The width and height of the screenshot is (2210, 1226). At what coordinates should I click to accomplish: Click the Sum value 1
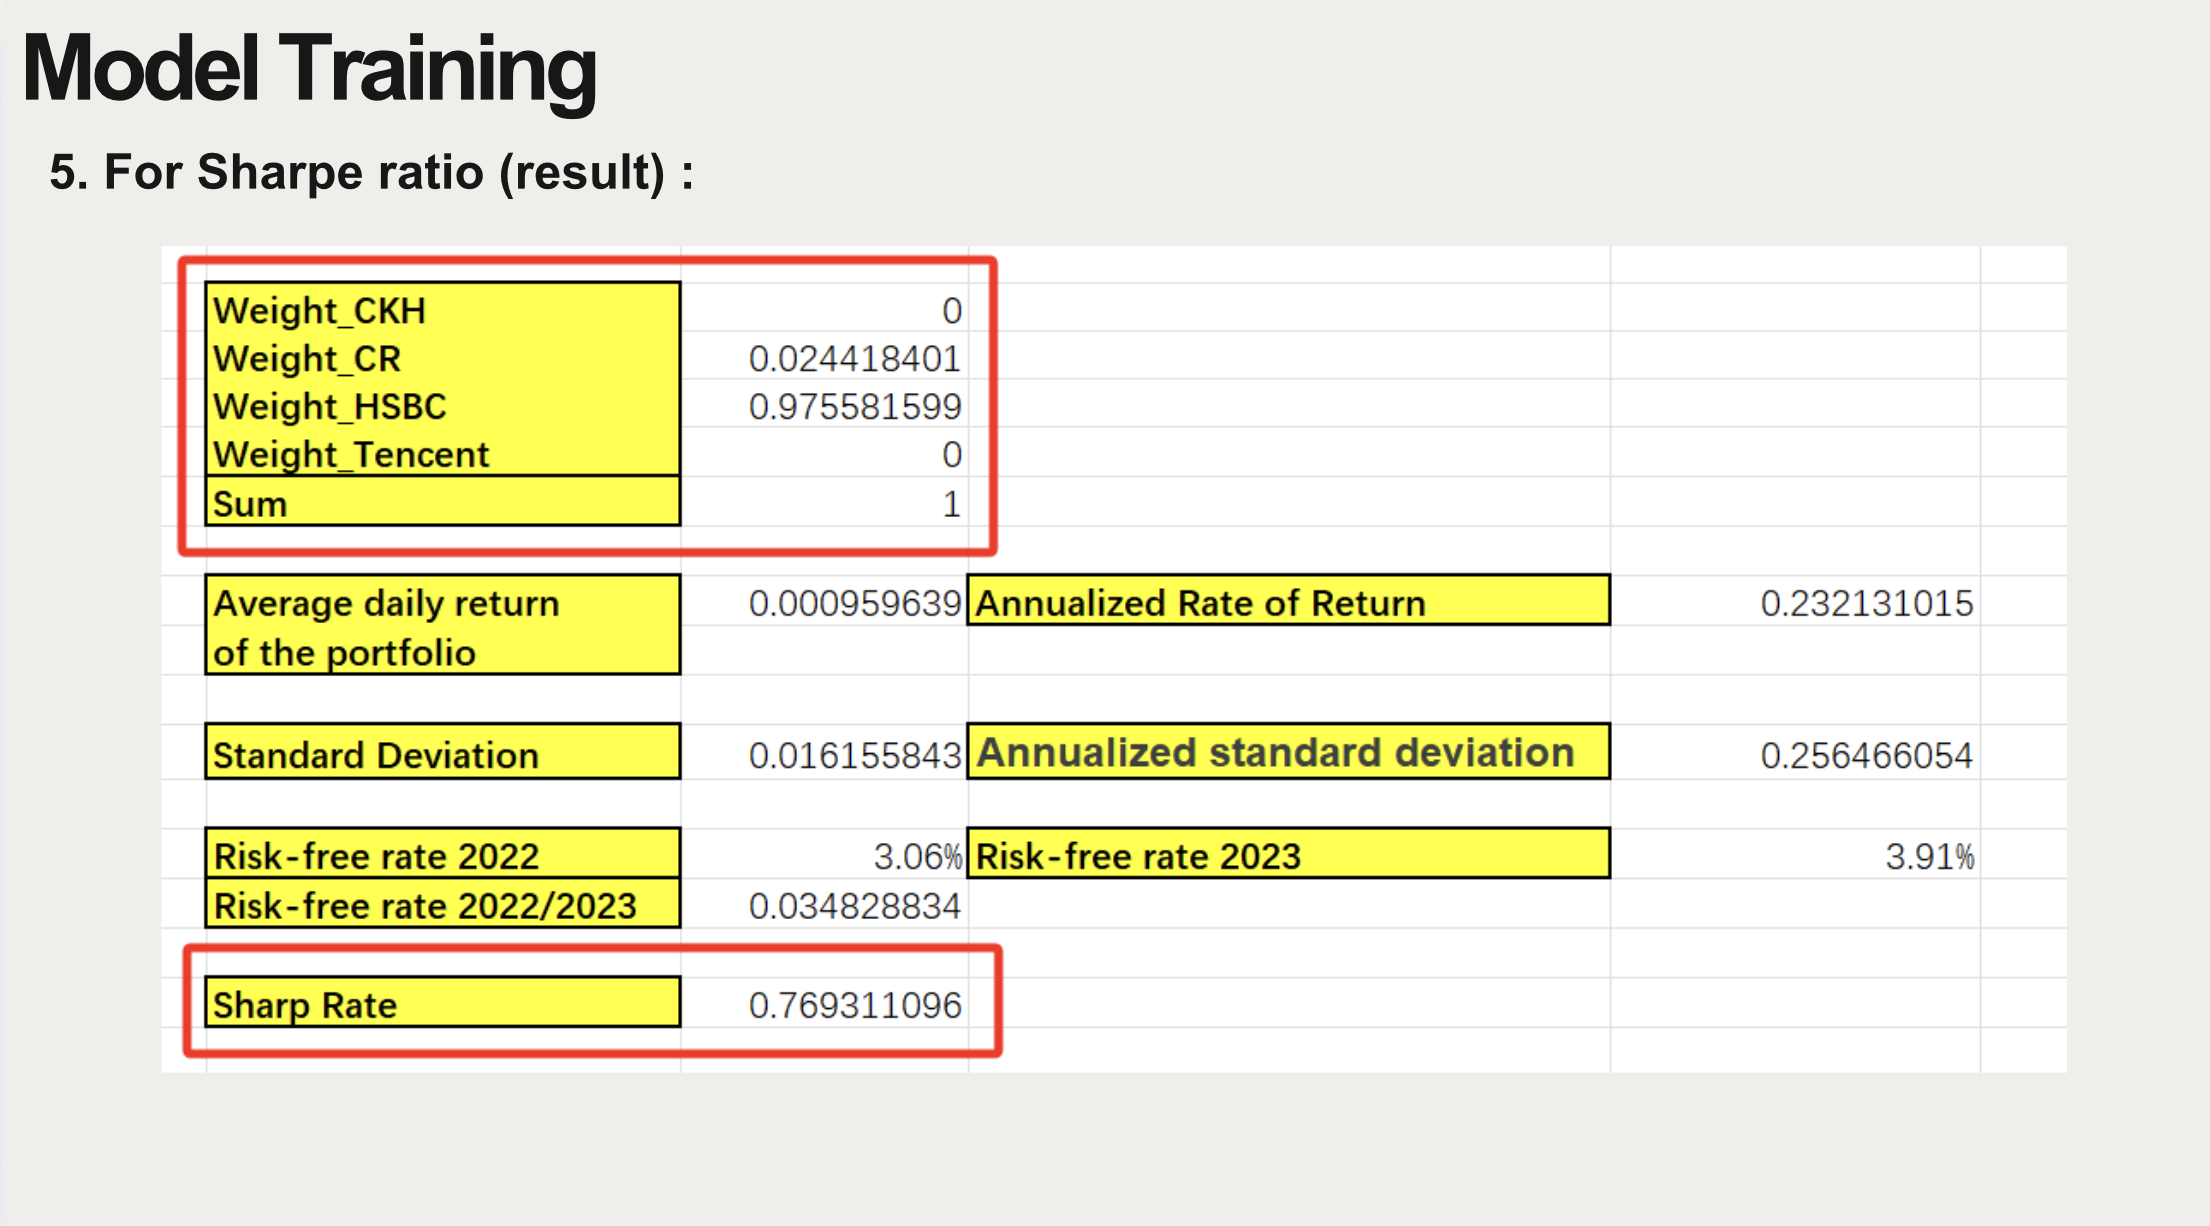[951, 504]
